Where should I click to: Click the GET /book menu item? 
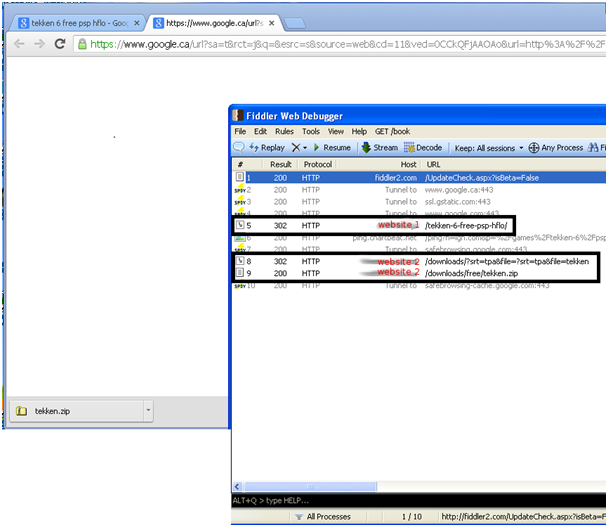point(392,131)
